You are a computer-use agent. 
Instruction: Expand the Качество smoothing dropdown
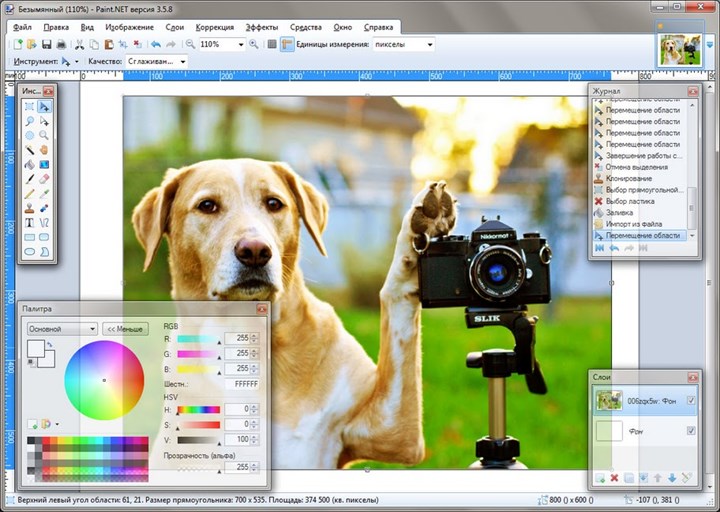coord(182,61)
